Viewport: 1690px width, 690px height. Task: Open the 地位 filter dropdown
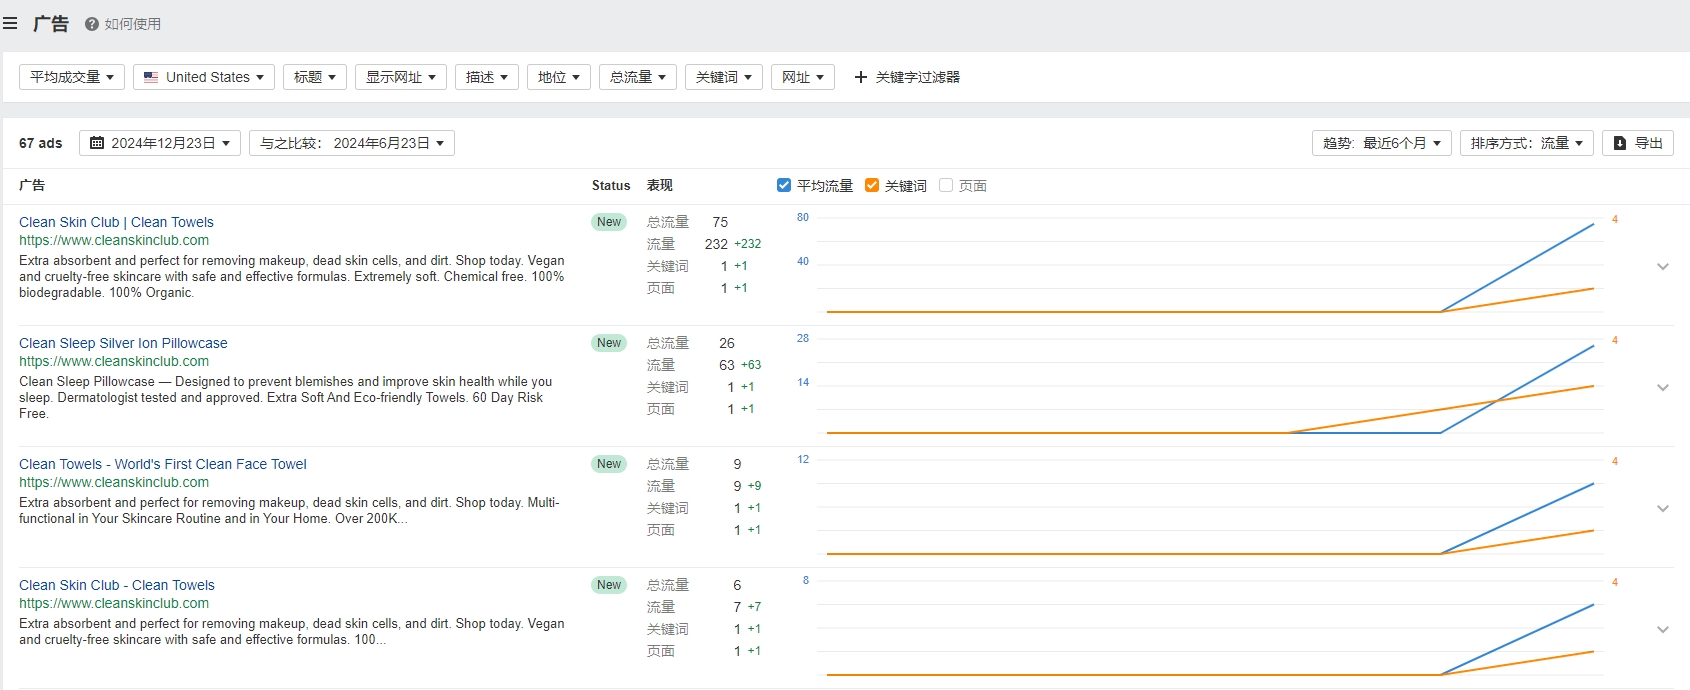[x=559, y=77]
